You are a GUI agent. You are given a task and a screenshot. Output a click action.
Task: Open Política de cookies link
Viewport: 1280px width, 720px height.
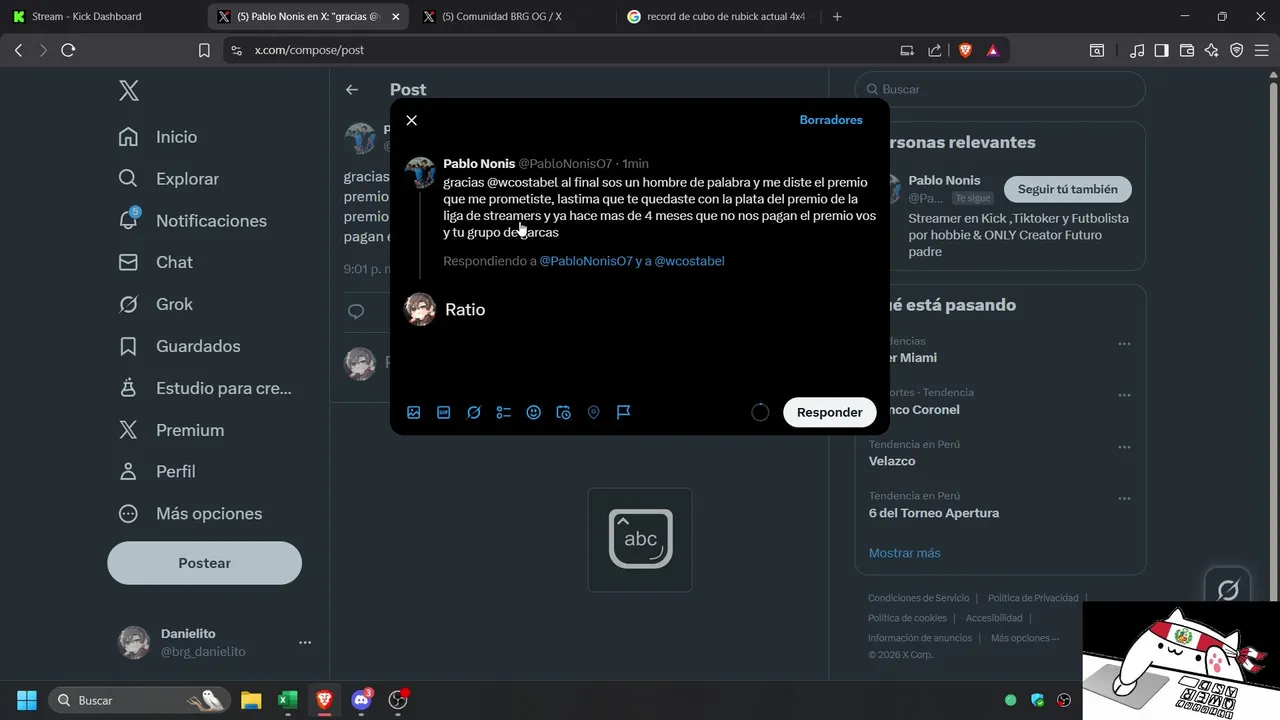907,618
